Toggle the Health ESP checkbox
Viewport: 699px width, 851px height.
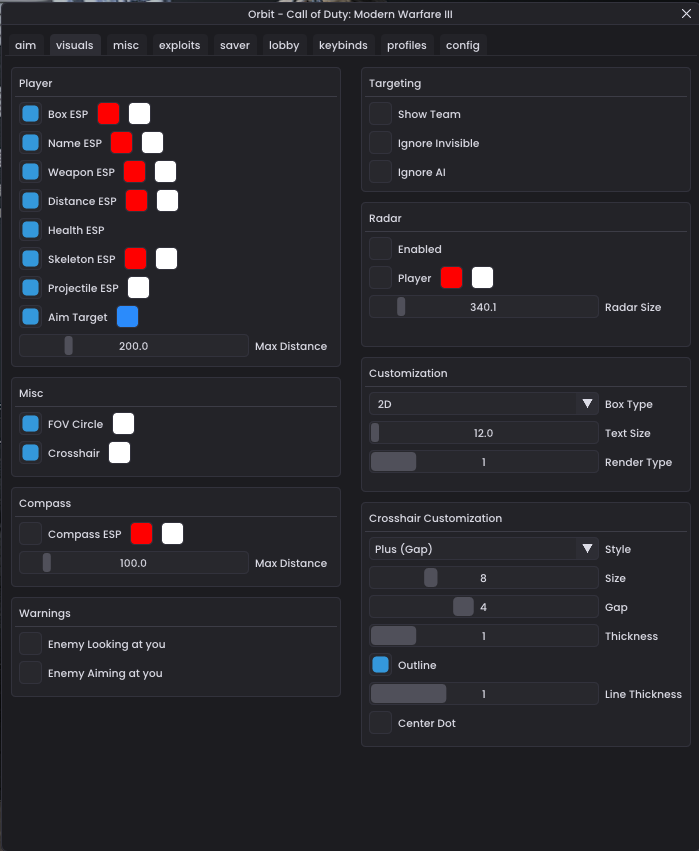[x=30, y=230]
